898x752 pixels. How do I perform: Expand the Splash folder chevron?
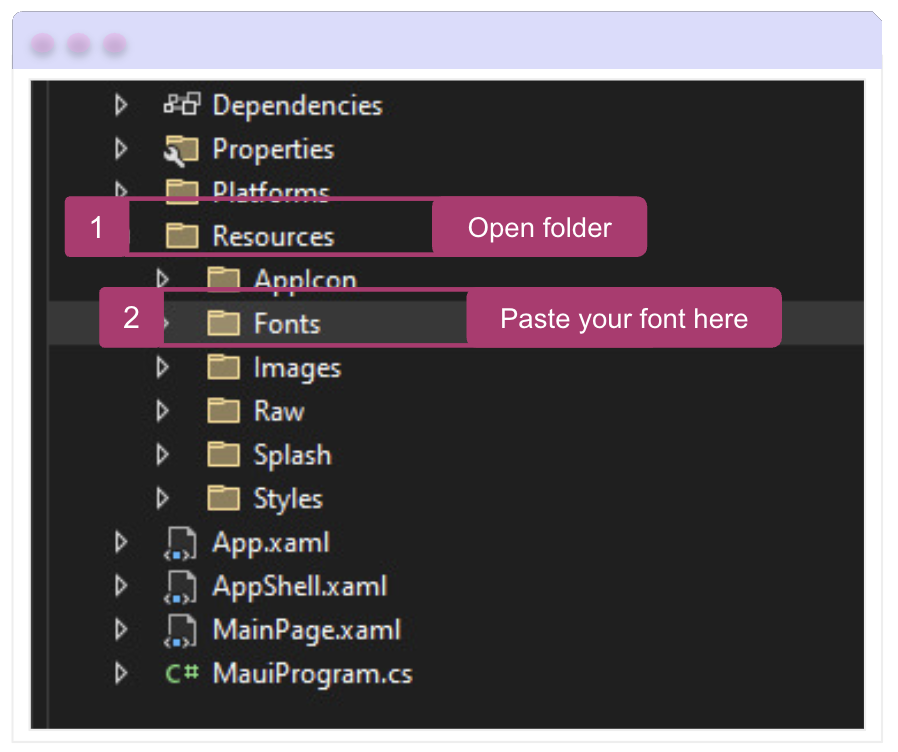point(163,454)
